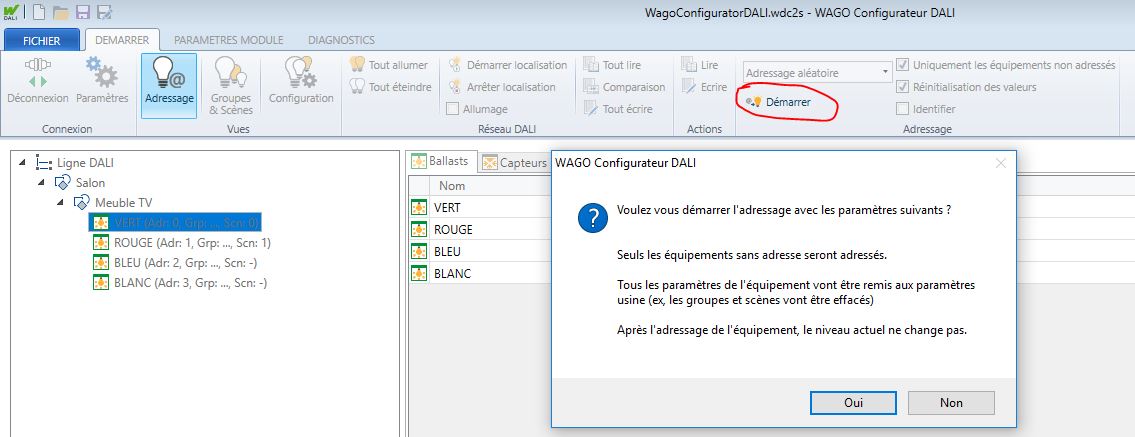Click the Déconnexion icon
Image resolution: width=1135 pixels, height=437 pixels.
tap(38, 73)
